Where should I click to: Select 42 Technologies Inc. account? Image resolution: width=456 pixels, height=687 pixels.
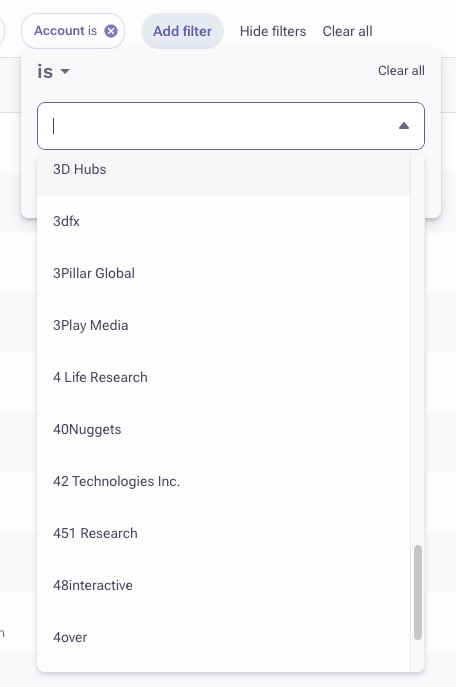click(x=223, y=481)
